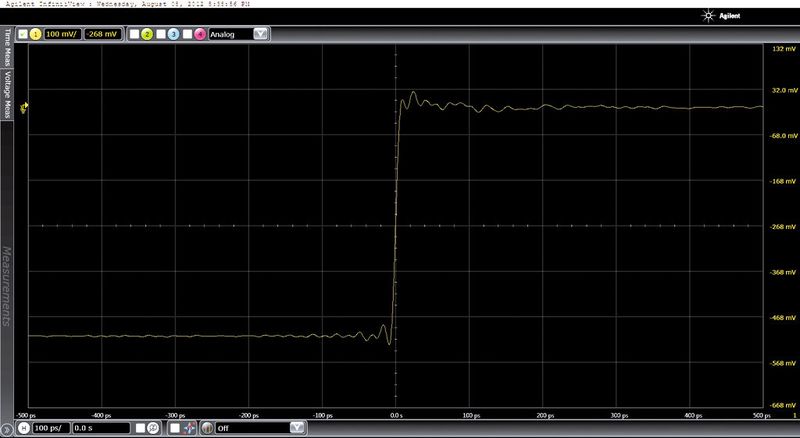Click the 100 ps time axis label
This screenshot has height=438, width=800.
tap(471, 416)
